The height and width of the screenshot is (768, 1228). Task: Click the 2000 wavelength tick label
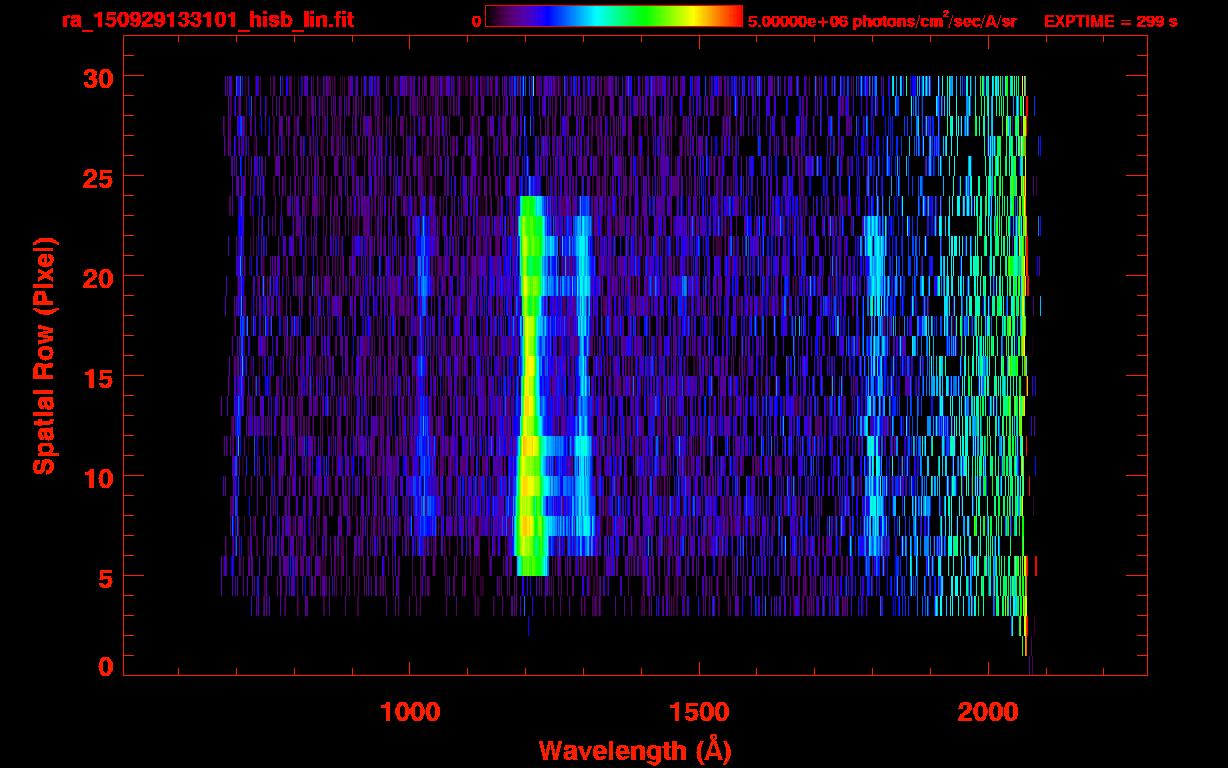coord(987,711)
